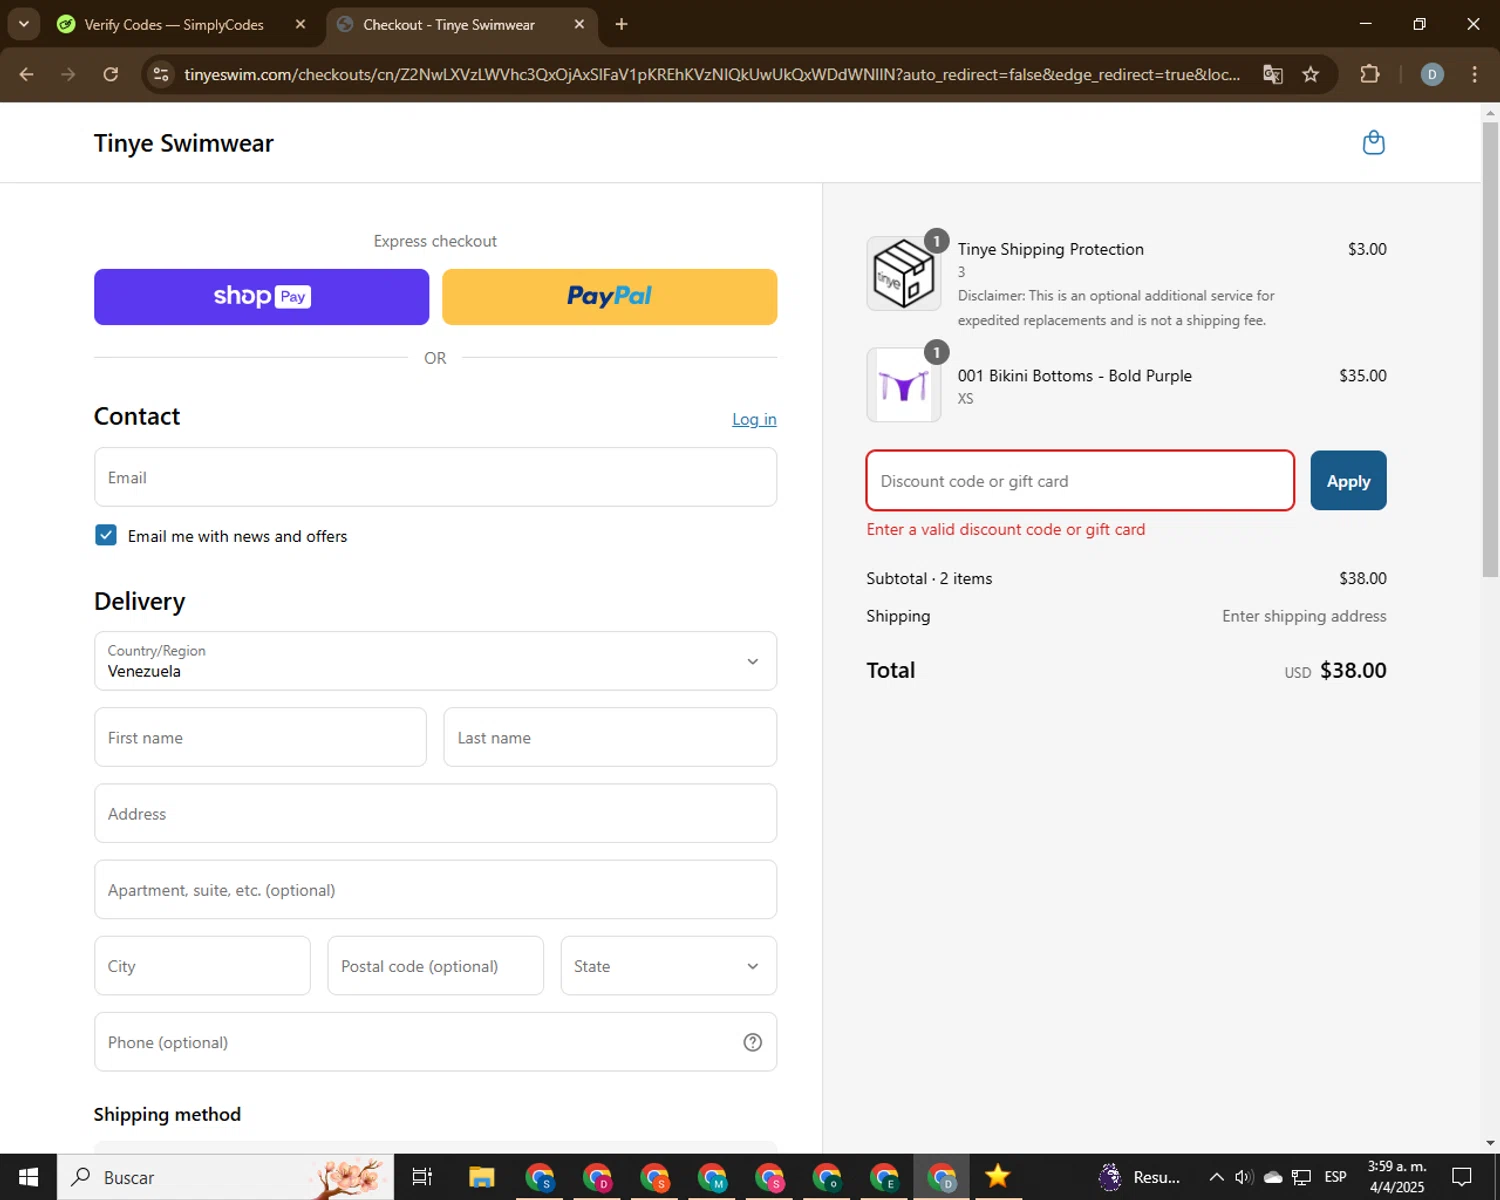The height and width of the screenshot is (1200, 1500).
Task: Click the browser address bar URL
Action: [x=711, y=74]
